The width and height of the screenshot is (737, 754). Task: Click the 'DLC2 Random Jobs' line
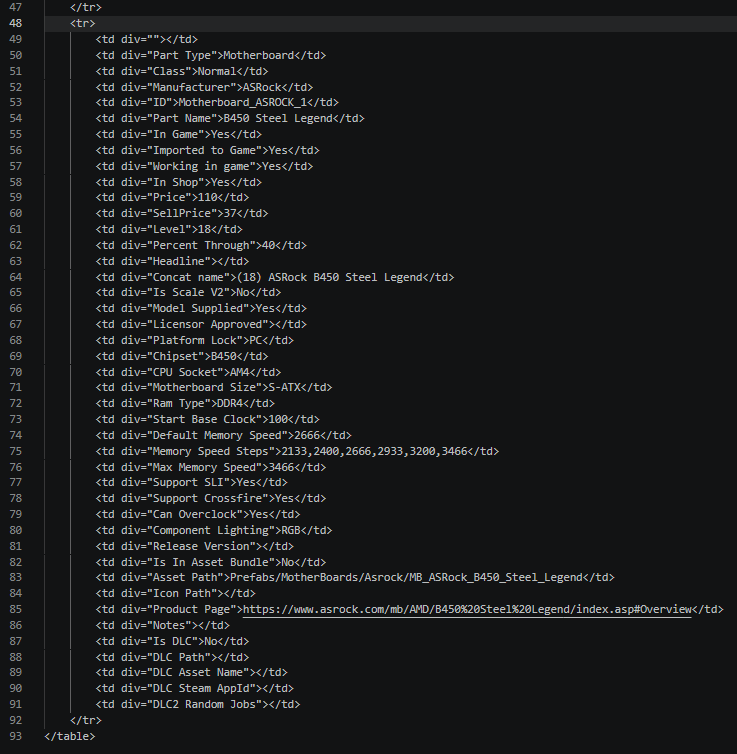[198, 704]
